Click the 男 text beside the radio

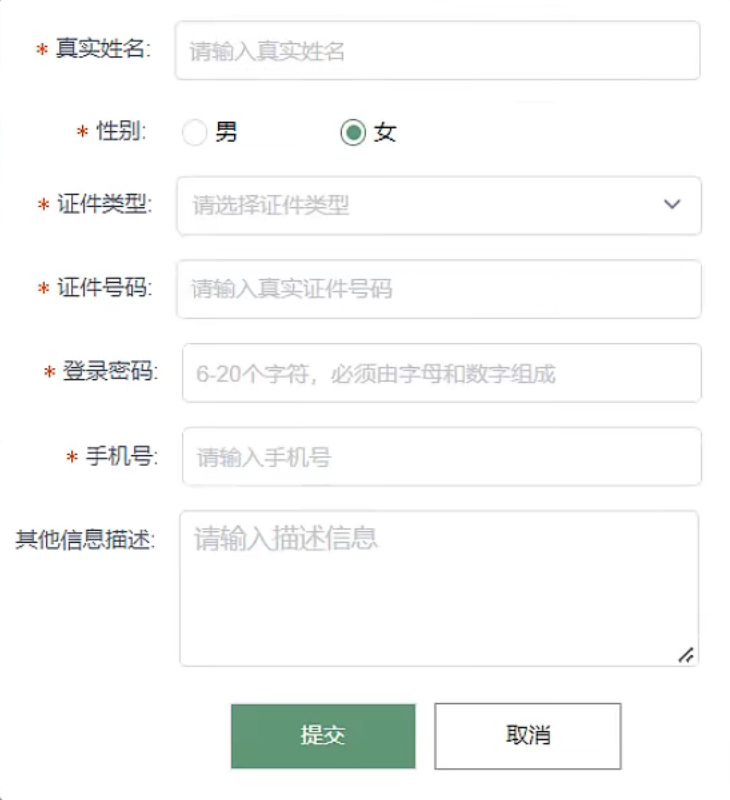pos(226,132)
